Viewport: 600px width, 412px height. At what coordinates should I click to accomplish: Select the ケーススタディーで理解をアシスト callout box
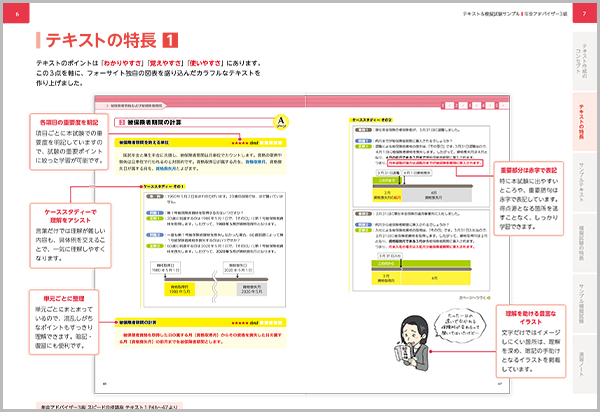pyautogui.click(x=70, y=235)
